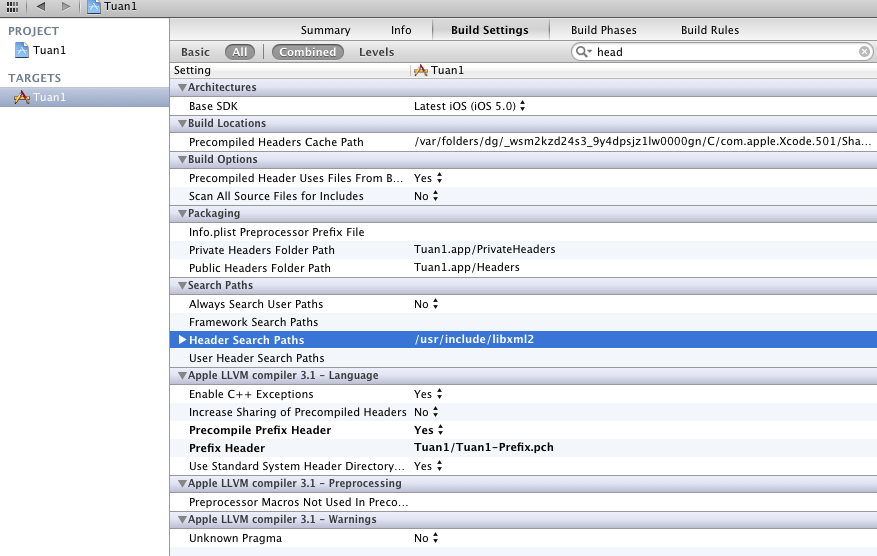Viewport: 877px width, 556px height.
Task: Collapse Apple LLVM compiler 3.1 Warnings section
Action: [182, 520]
